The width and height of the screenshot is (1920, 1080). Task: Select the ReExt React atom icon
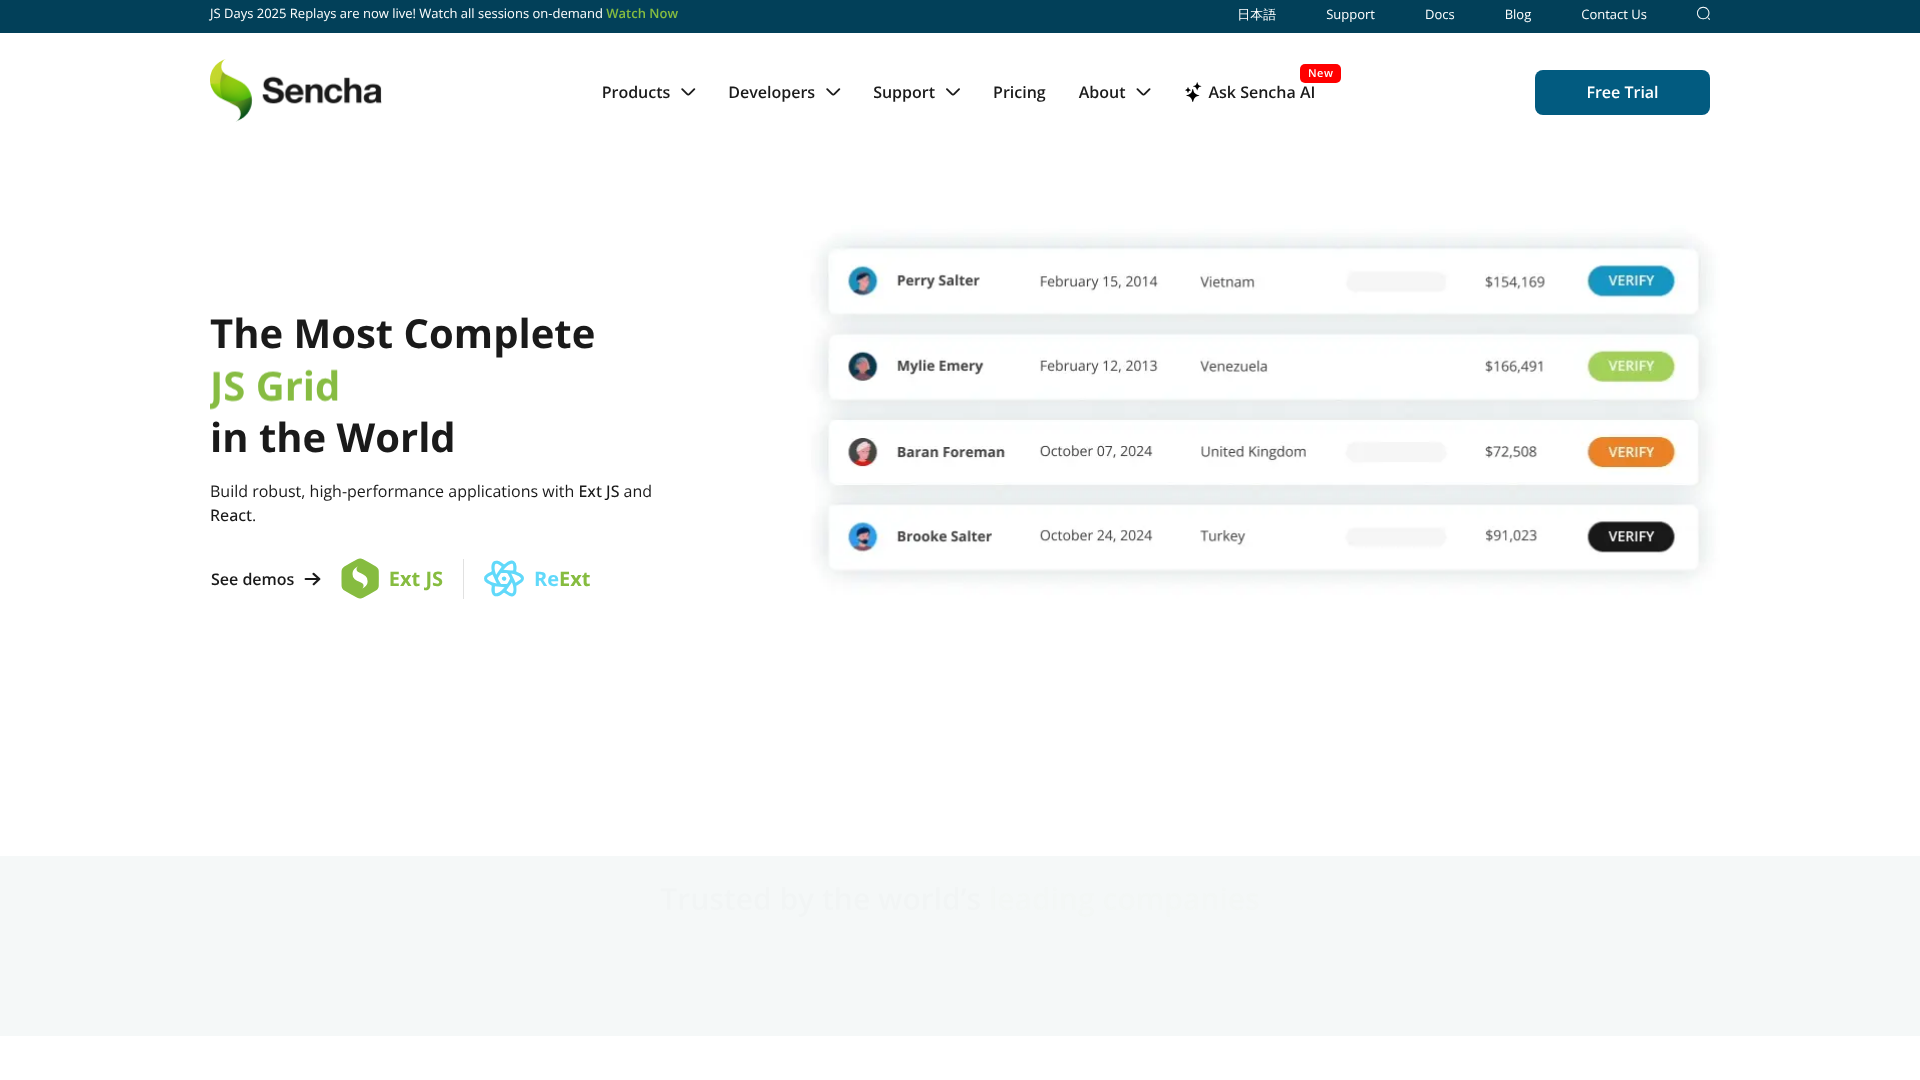click(x=504, y=578)
